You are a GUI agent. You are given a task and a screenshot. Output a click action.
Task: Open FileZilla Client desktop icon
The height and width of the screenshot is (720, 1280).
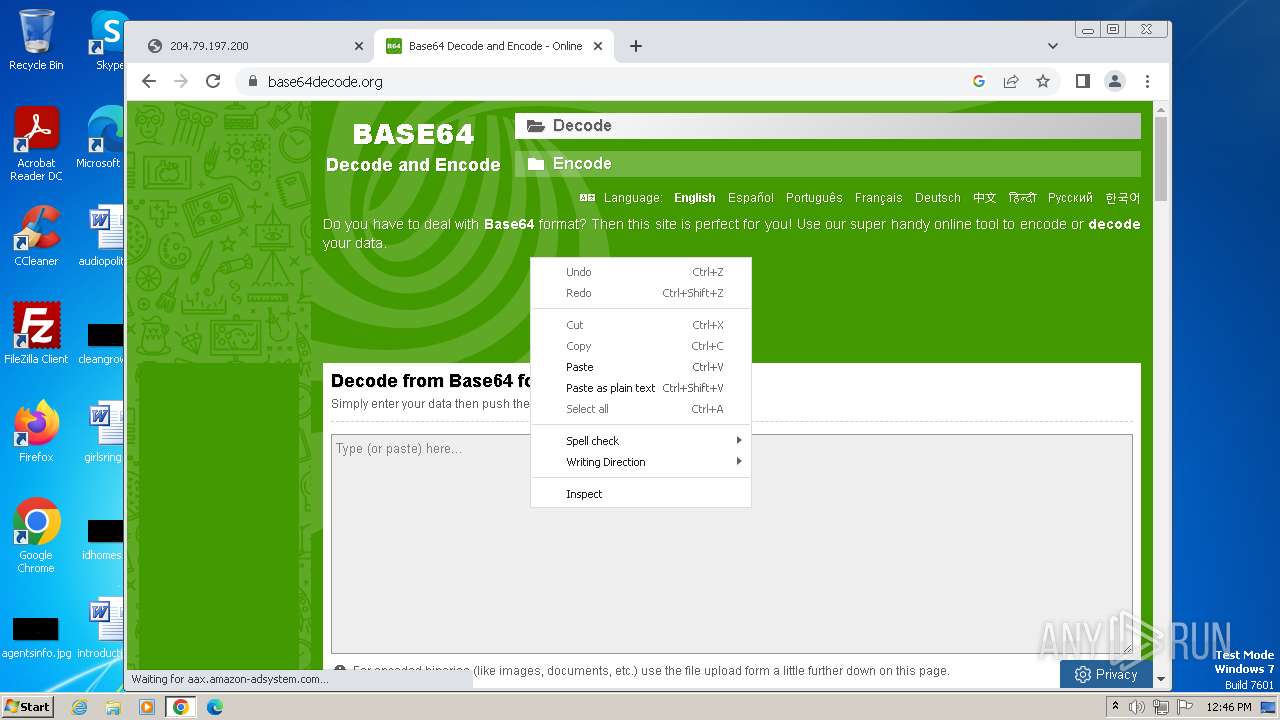36,334
